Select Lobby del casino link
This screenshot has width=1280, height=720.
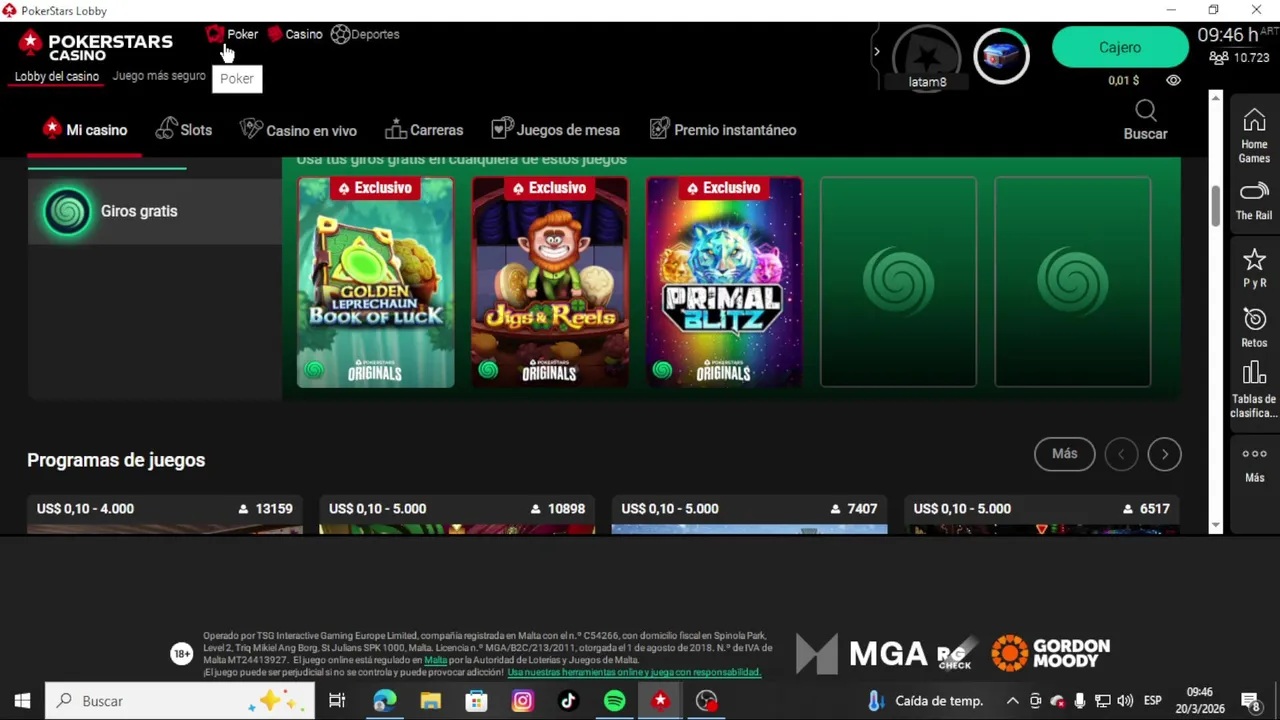point(57,76)
